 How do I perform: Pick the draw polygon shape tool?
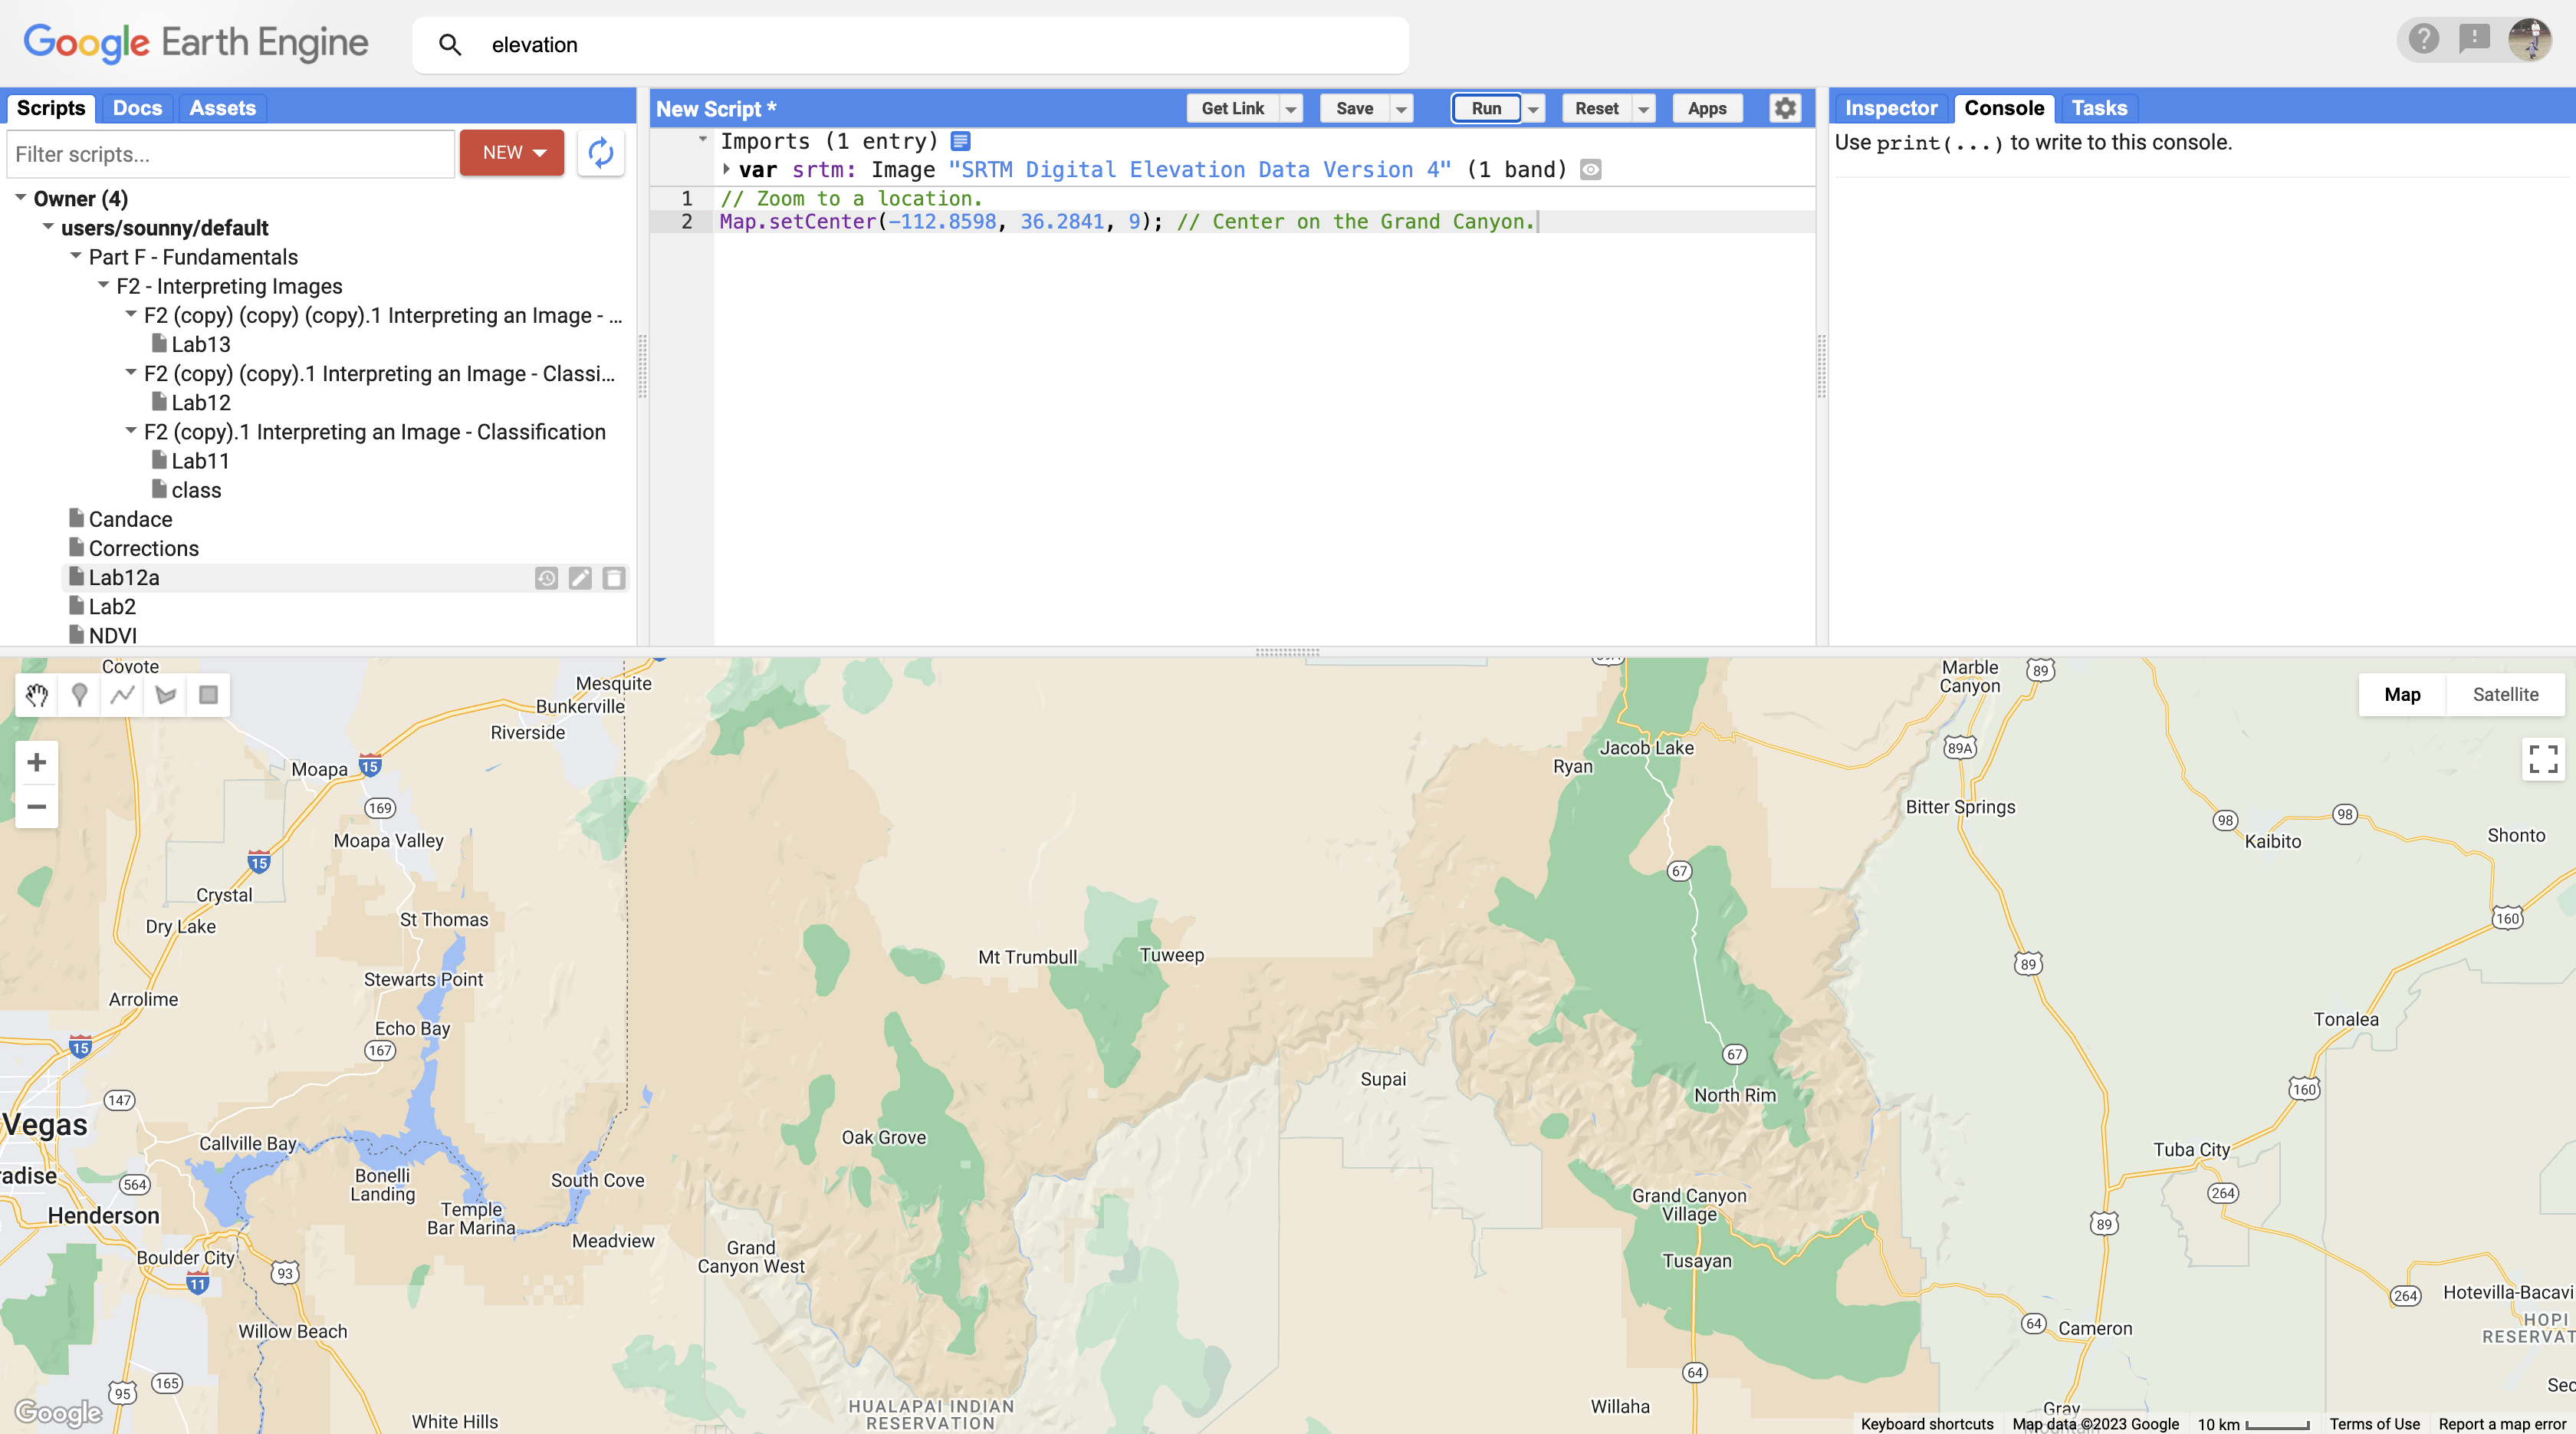coord(165,695)
